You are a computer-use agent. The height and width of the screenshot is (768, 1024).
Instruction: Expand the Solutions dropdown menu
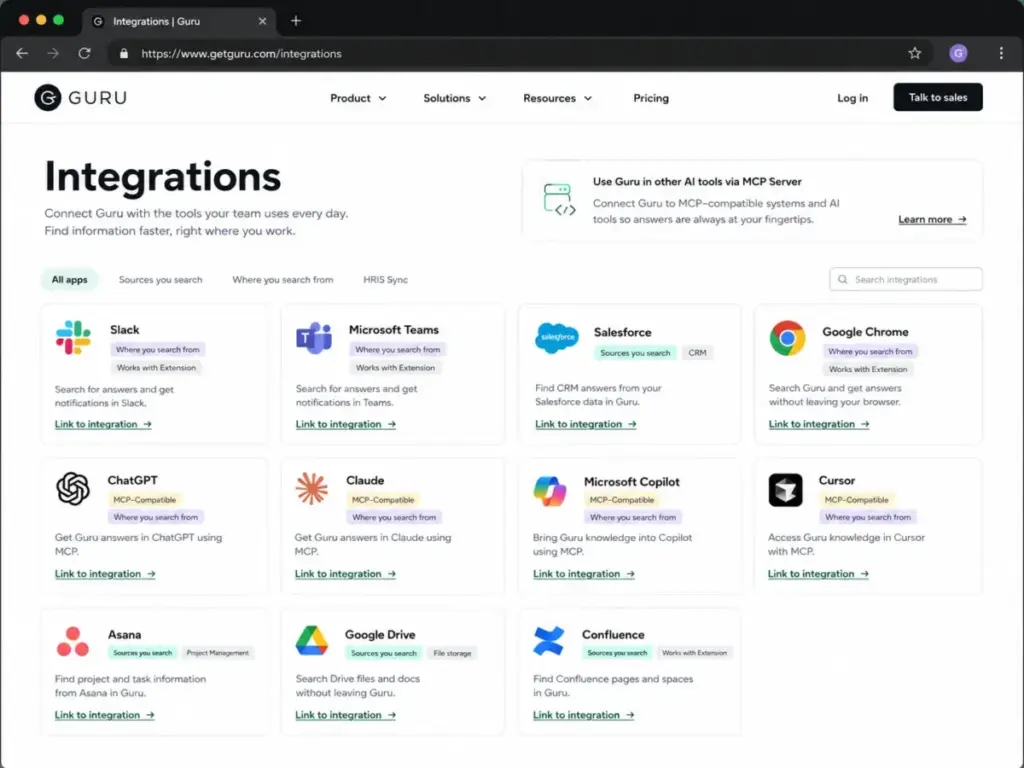pyautogui.click(x=455, y=98)
